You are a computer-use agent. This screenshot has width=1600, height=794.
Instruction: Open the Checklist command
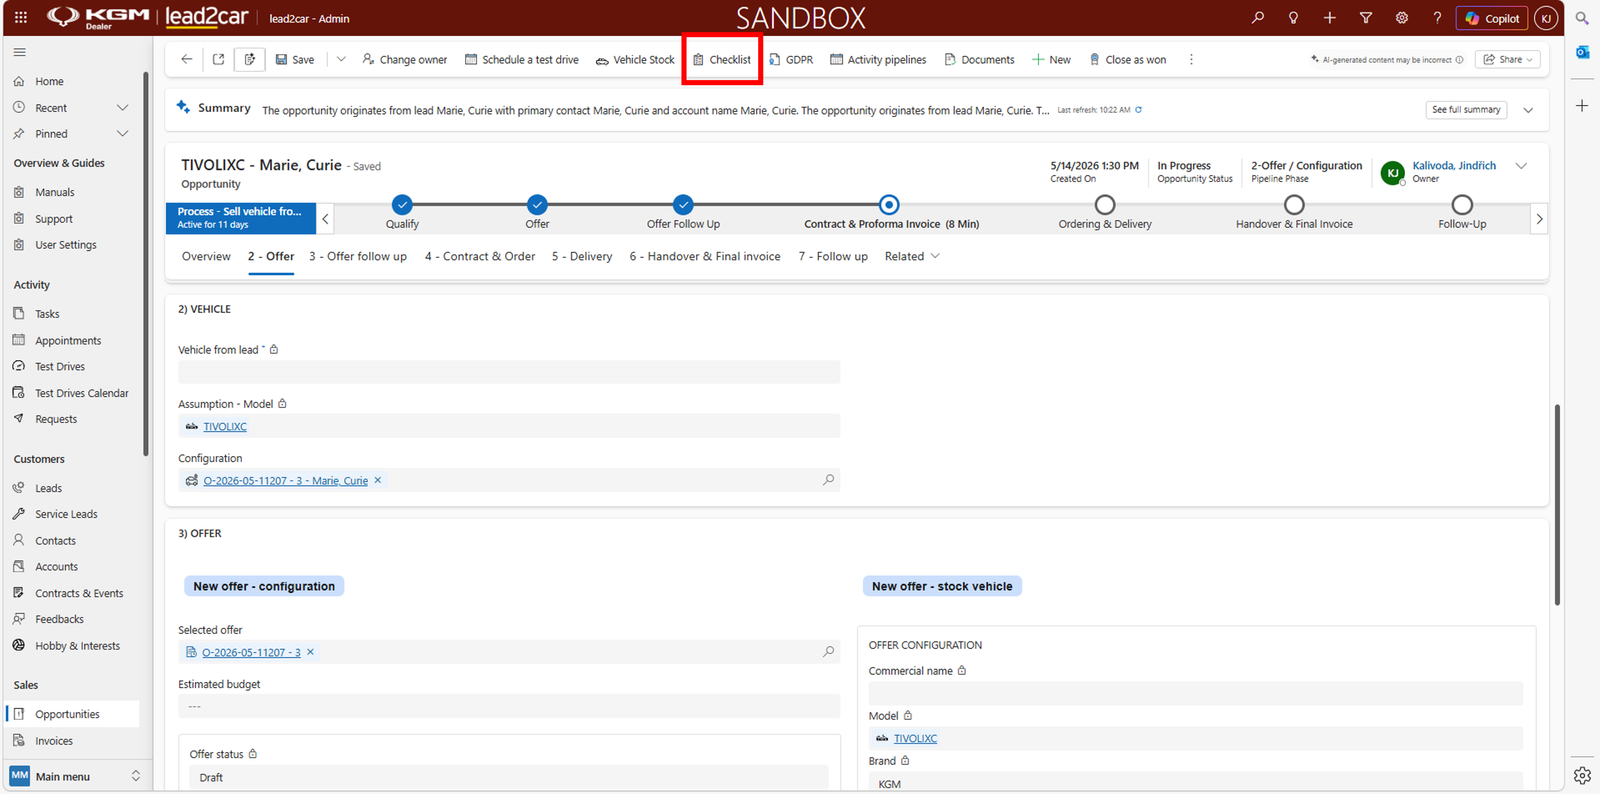722,60
